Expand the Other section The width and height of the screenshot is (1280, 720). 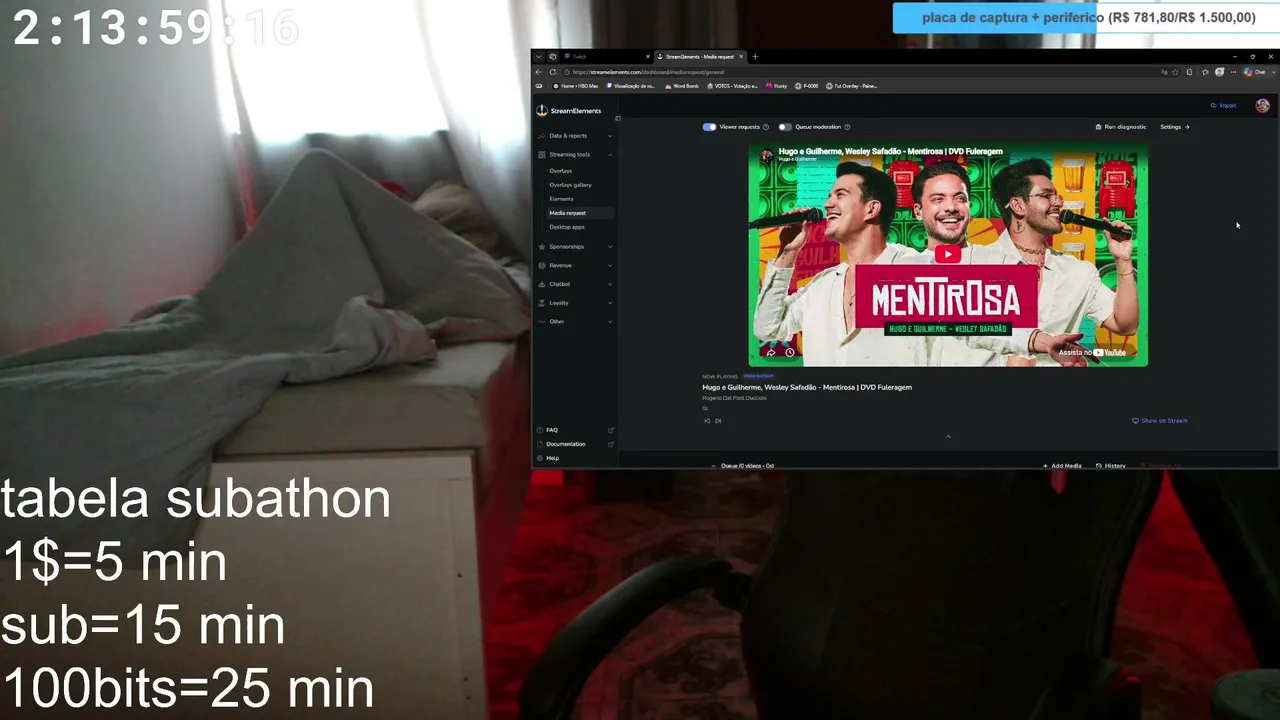coord(575,322)
